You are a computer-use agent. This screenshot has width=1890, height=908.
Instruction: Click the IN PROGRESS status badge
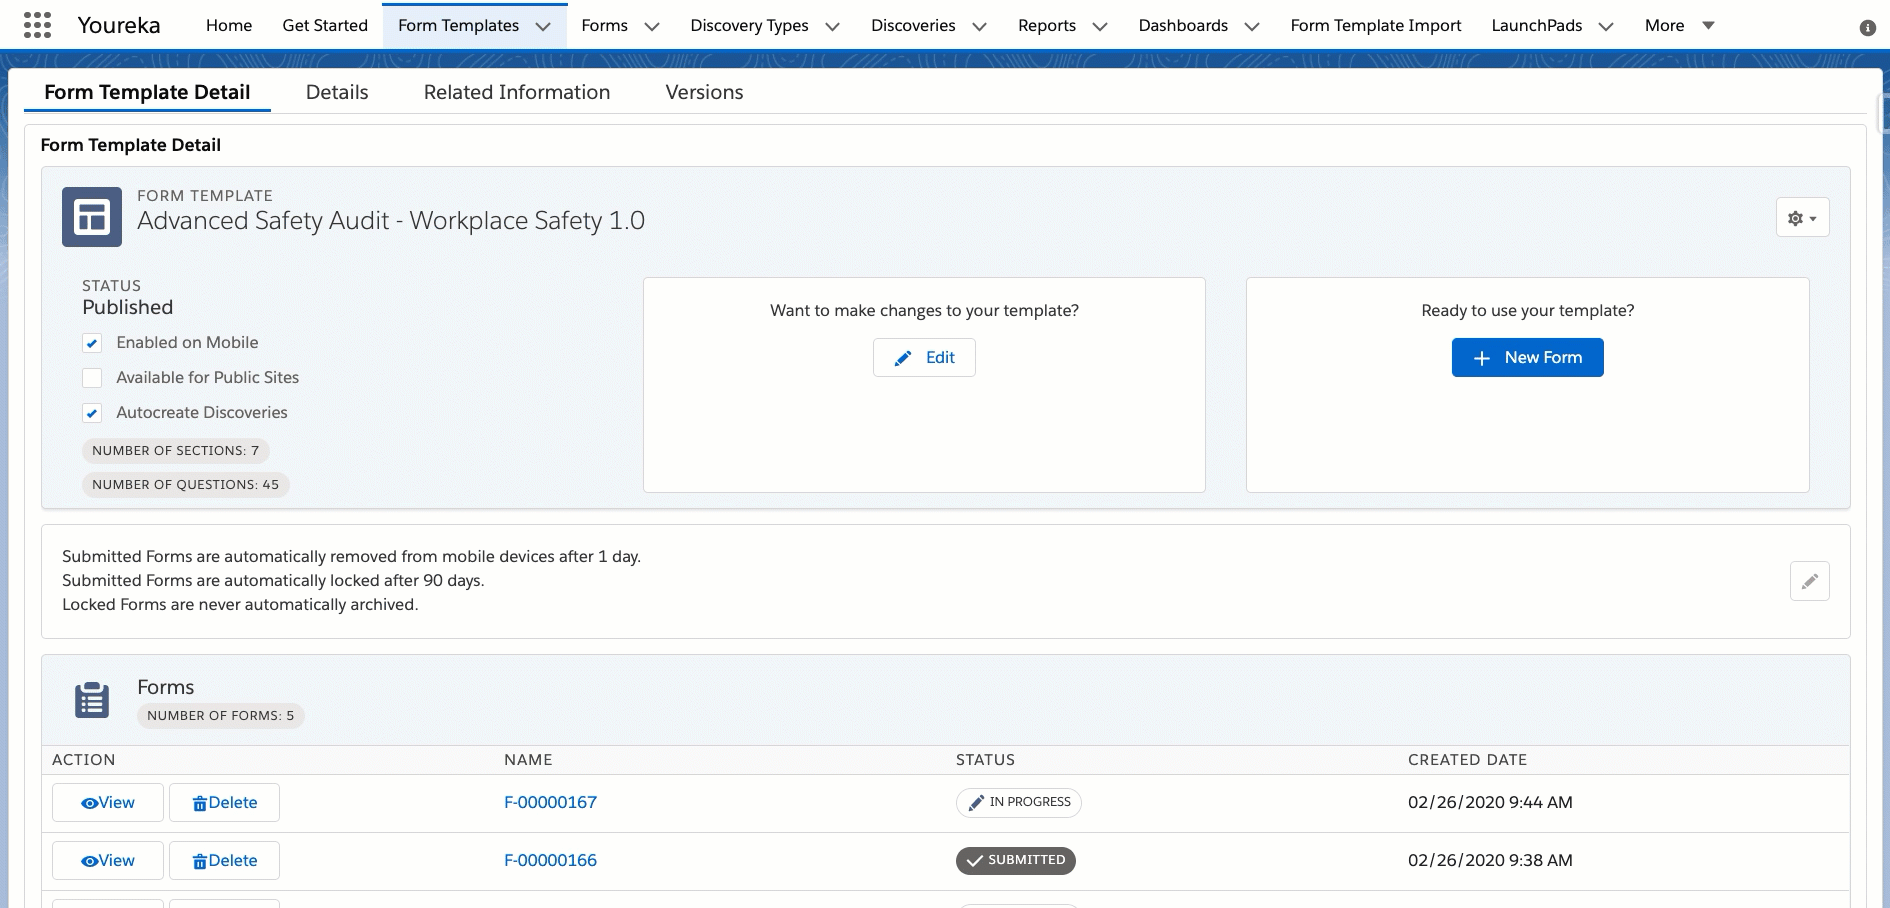[x=1018, y=802]
